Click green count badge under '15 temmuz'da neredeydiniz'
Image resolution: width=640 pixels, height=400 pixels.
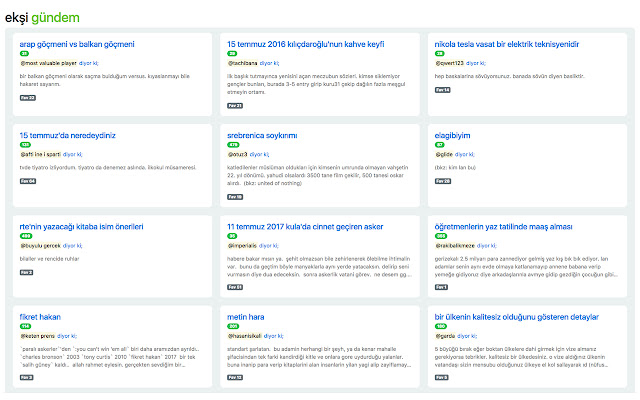pos(25,145)
